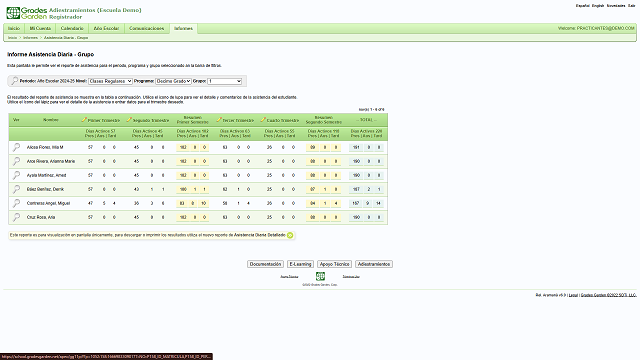Click the Tercer Trimestre column header
The image size is (640, 360).
238,120
